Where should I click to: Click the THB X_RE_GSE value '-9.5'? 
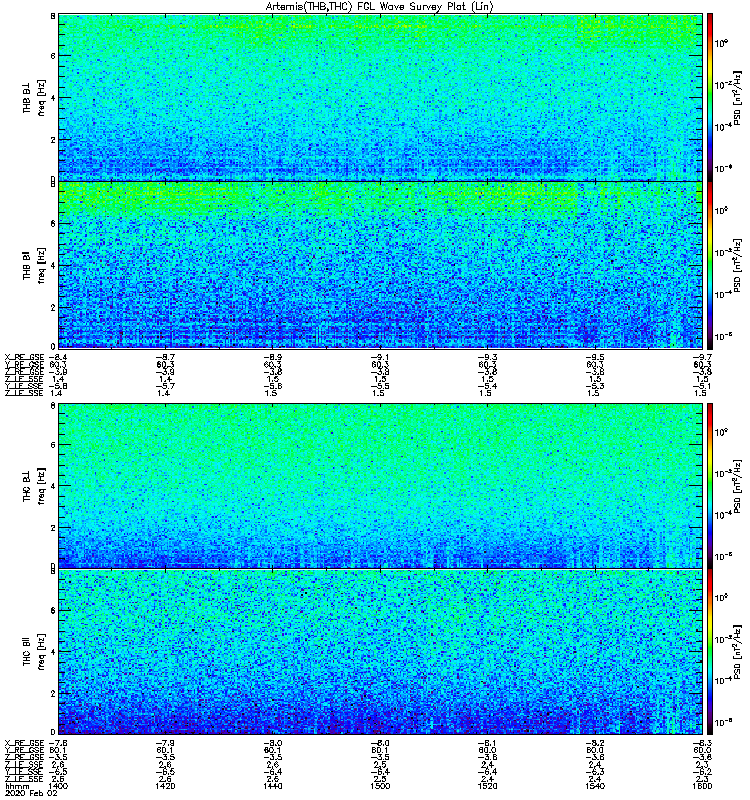click(594, 357)
